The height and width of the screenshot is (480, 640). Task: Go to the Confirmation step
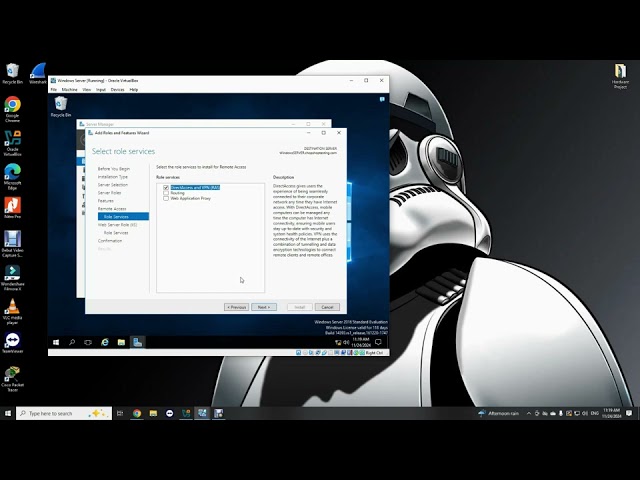point(110,241)
